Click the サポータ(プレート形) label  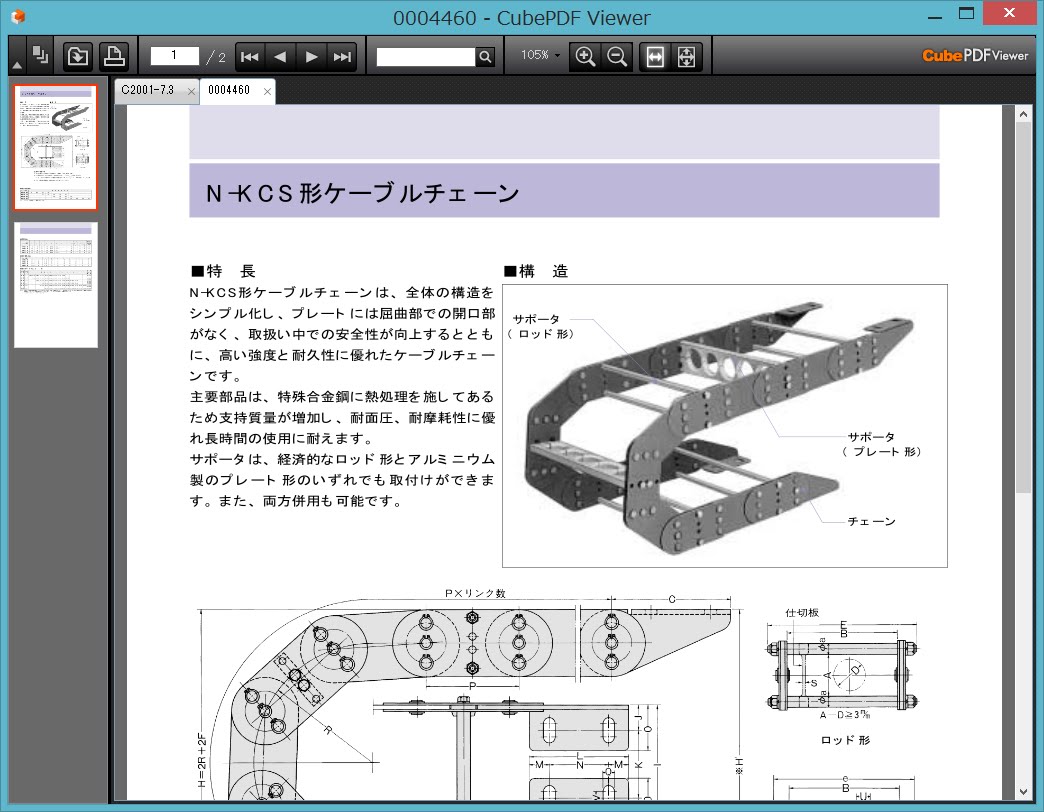coord(880,444)
